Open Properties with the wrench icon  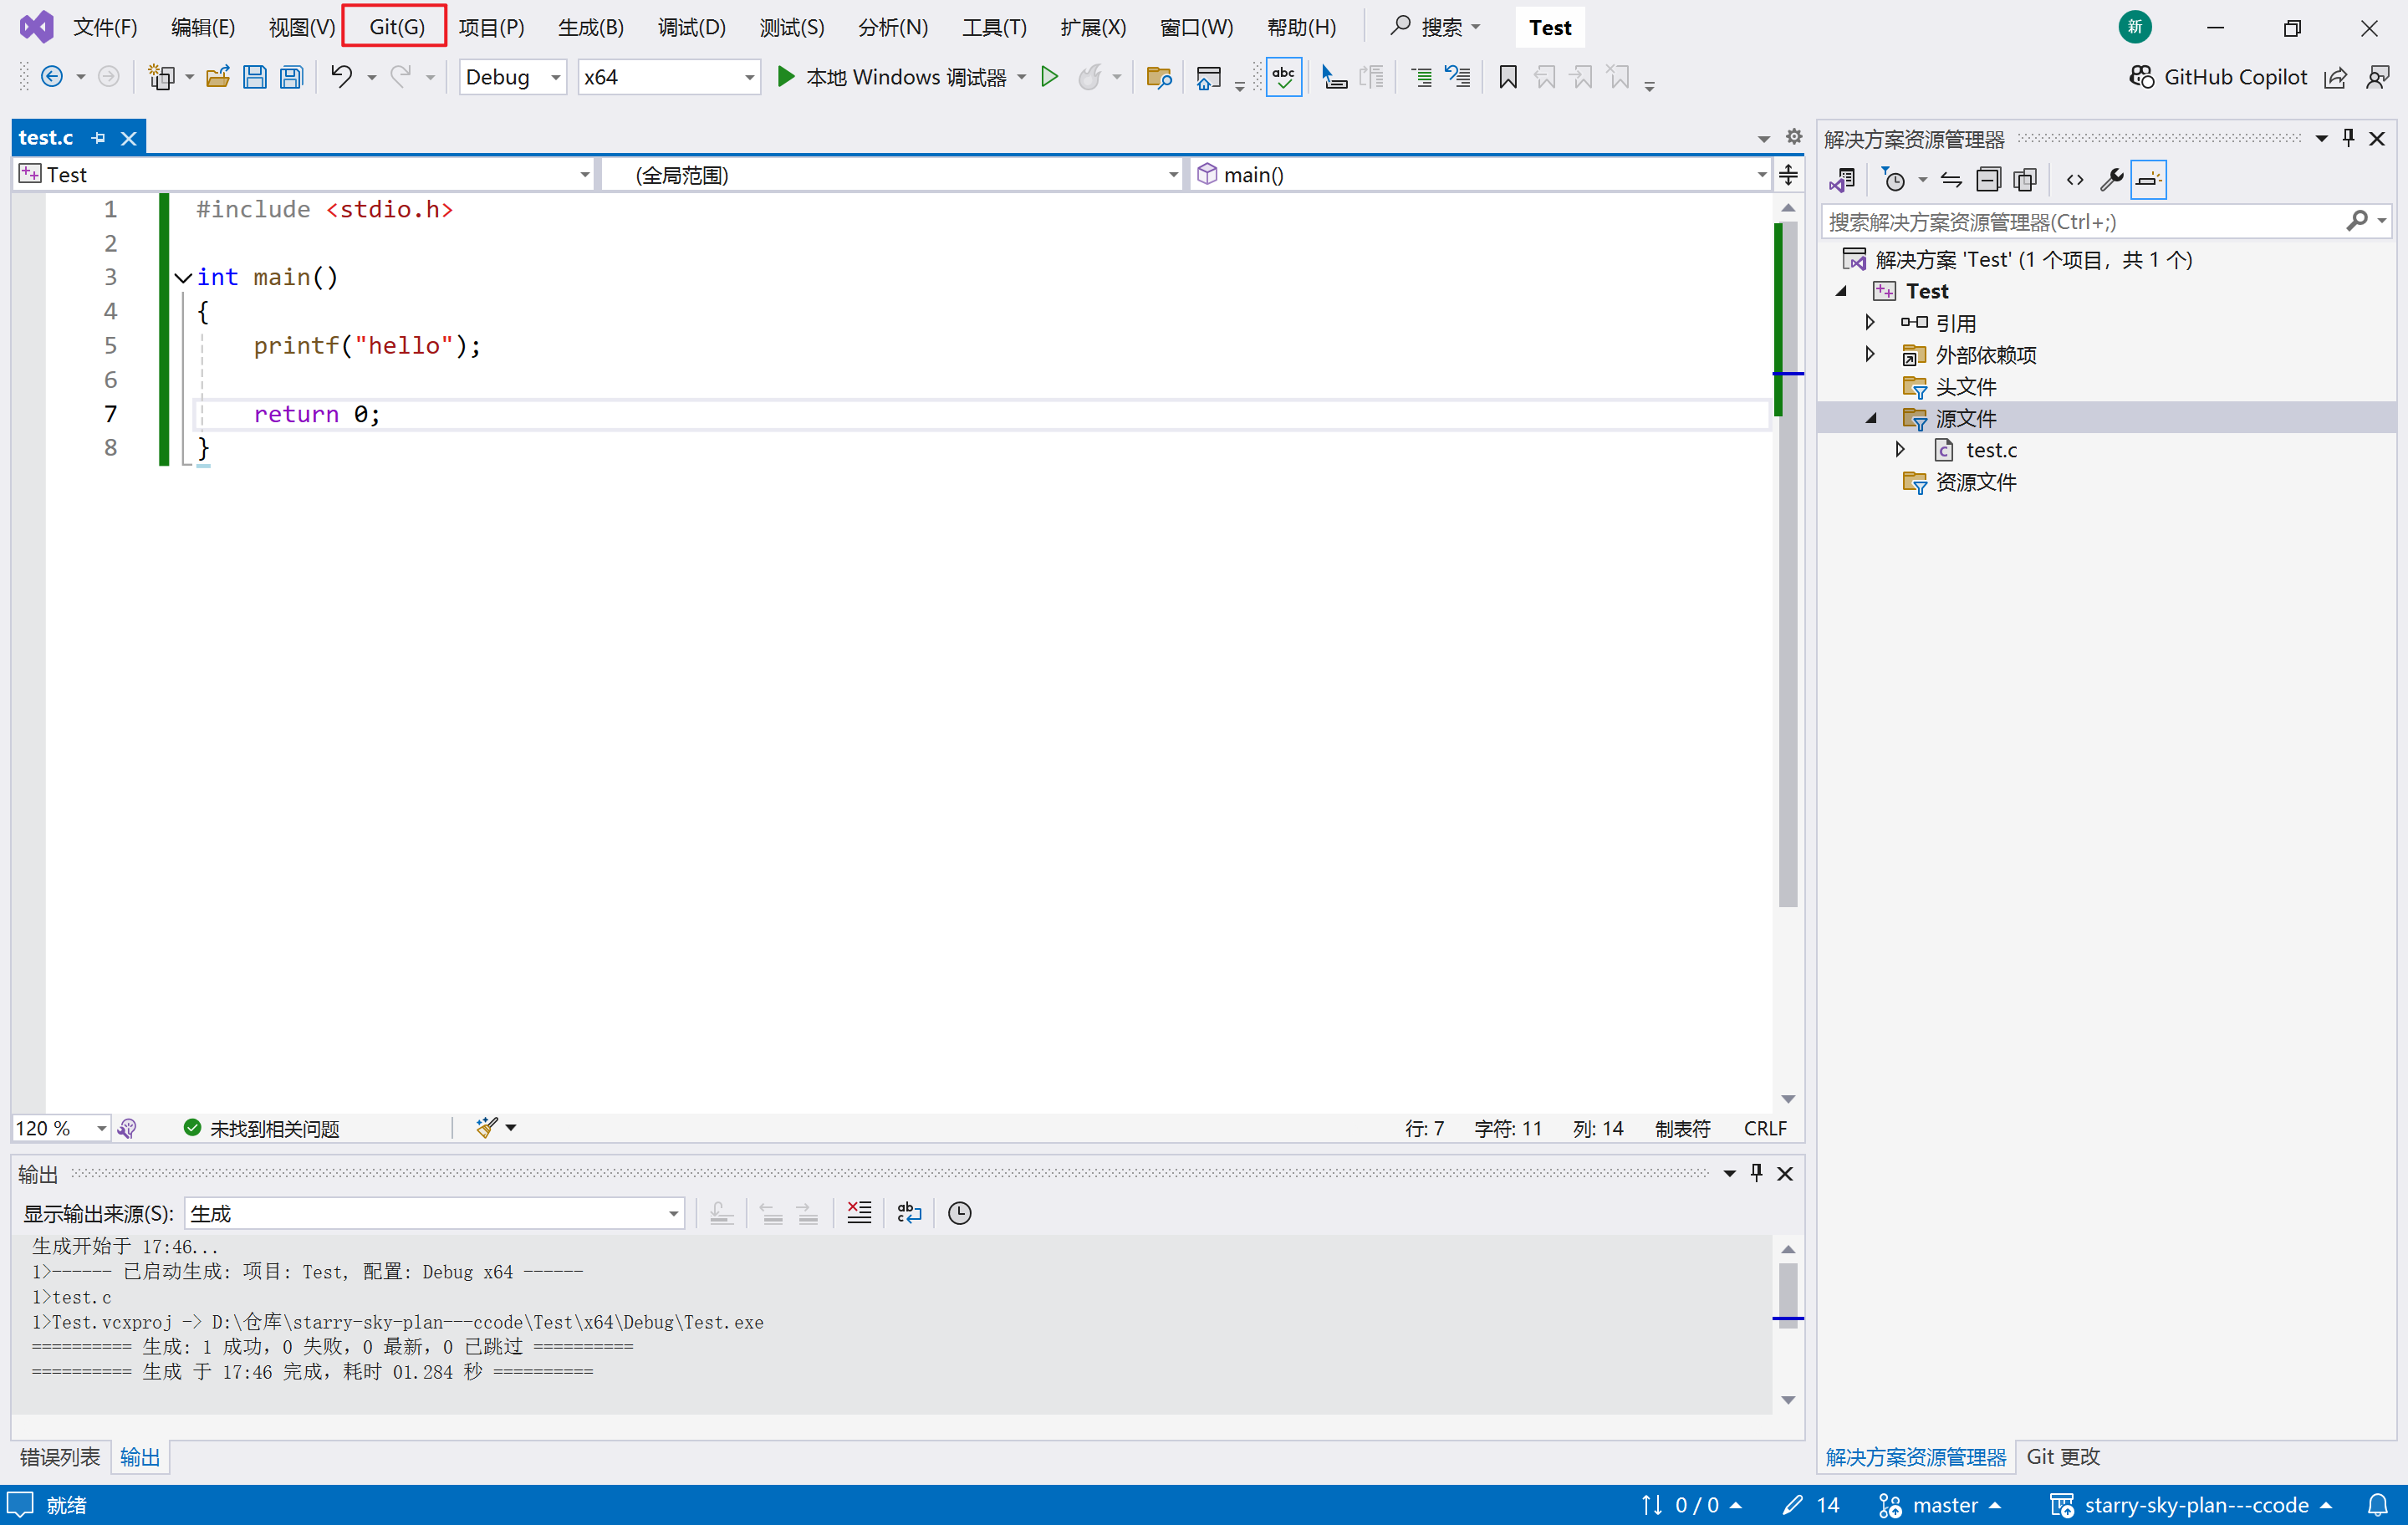point(2111,179)
